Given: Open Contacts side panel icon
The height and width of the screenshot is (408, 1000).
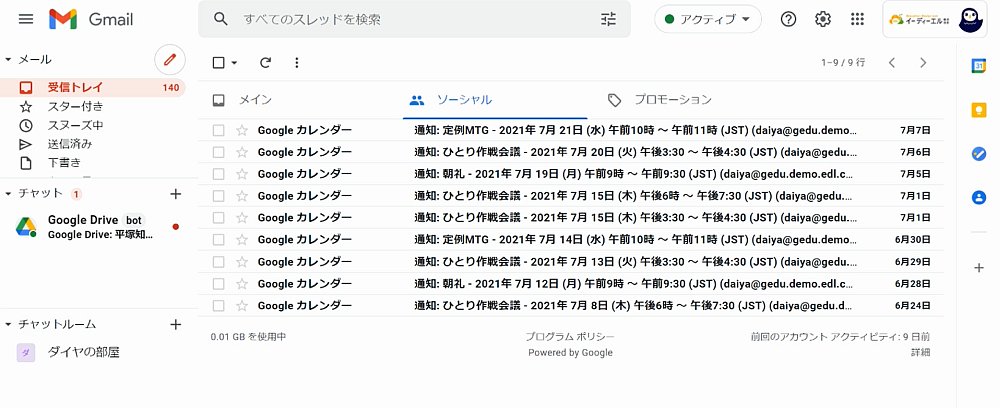Looking at the screenshot, I should click(x=978, y=198).
